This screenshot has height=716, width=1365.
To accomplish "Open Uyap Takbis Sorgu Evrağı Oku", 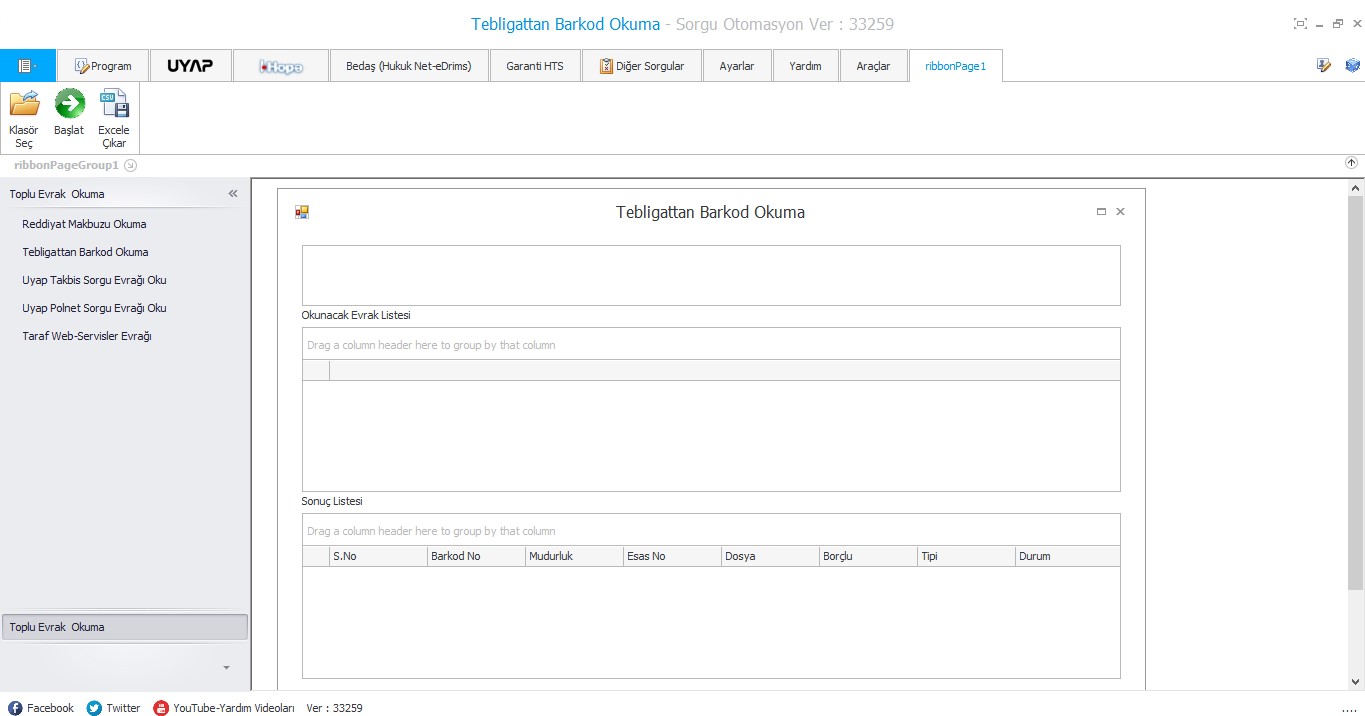I will pos(94,280).
